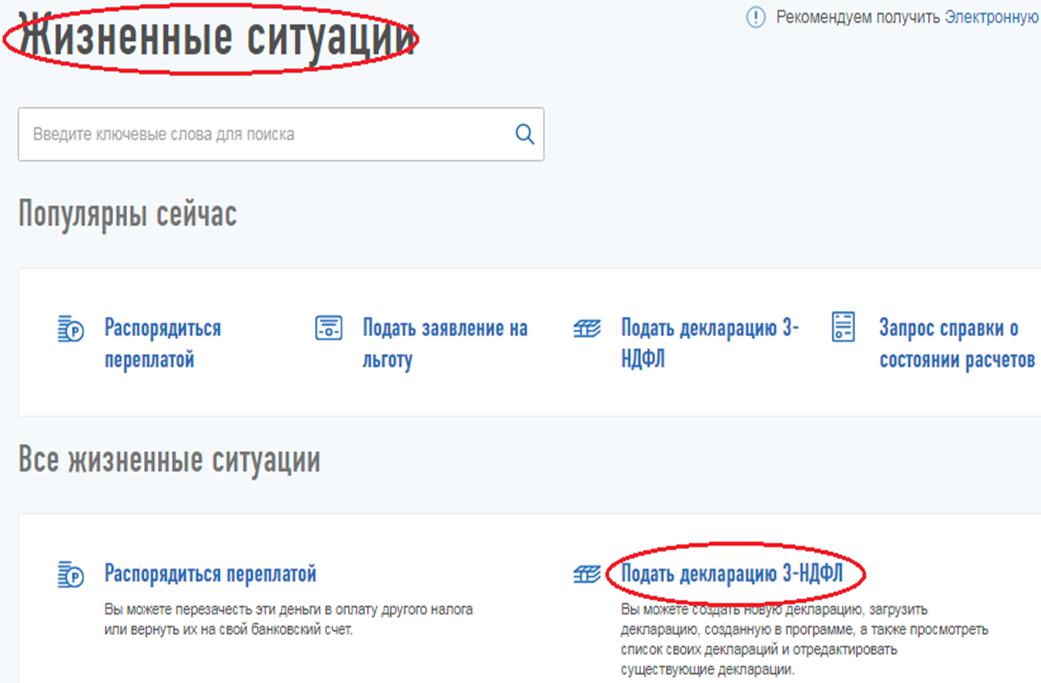Click the Популярны сейчас heading
Screen dimensions: 1041x683
(127, 214)
